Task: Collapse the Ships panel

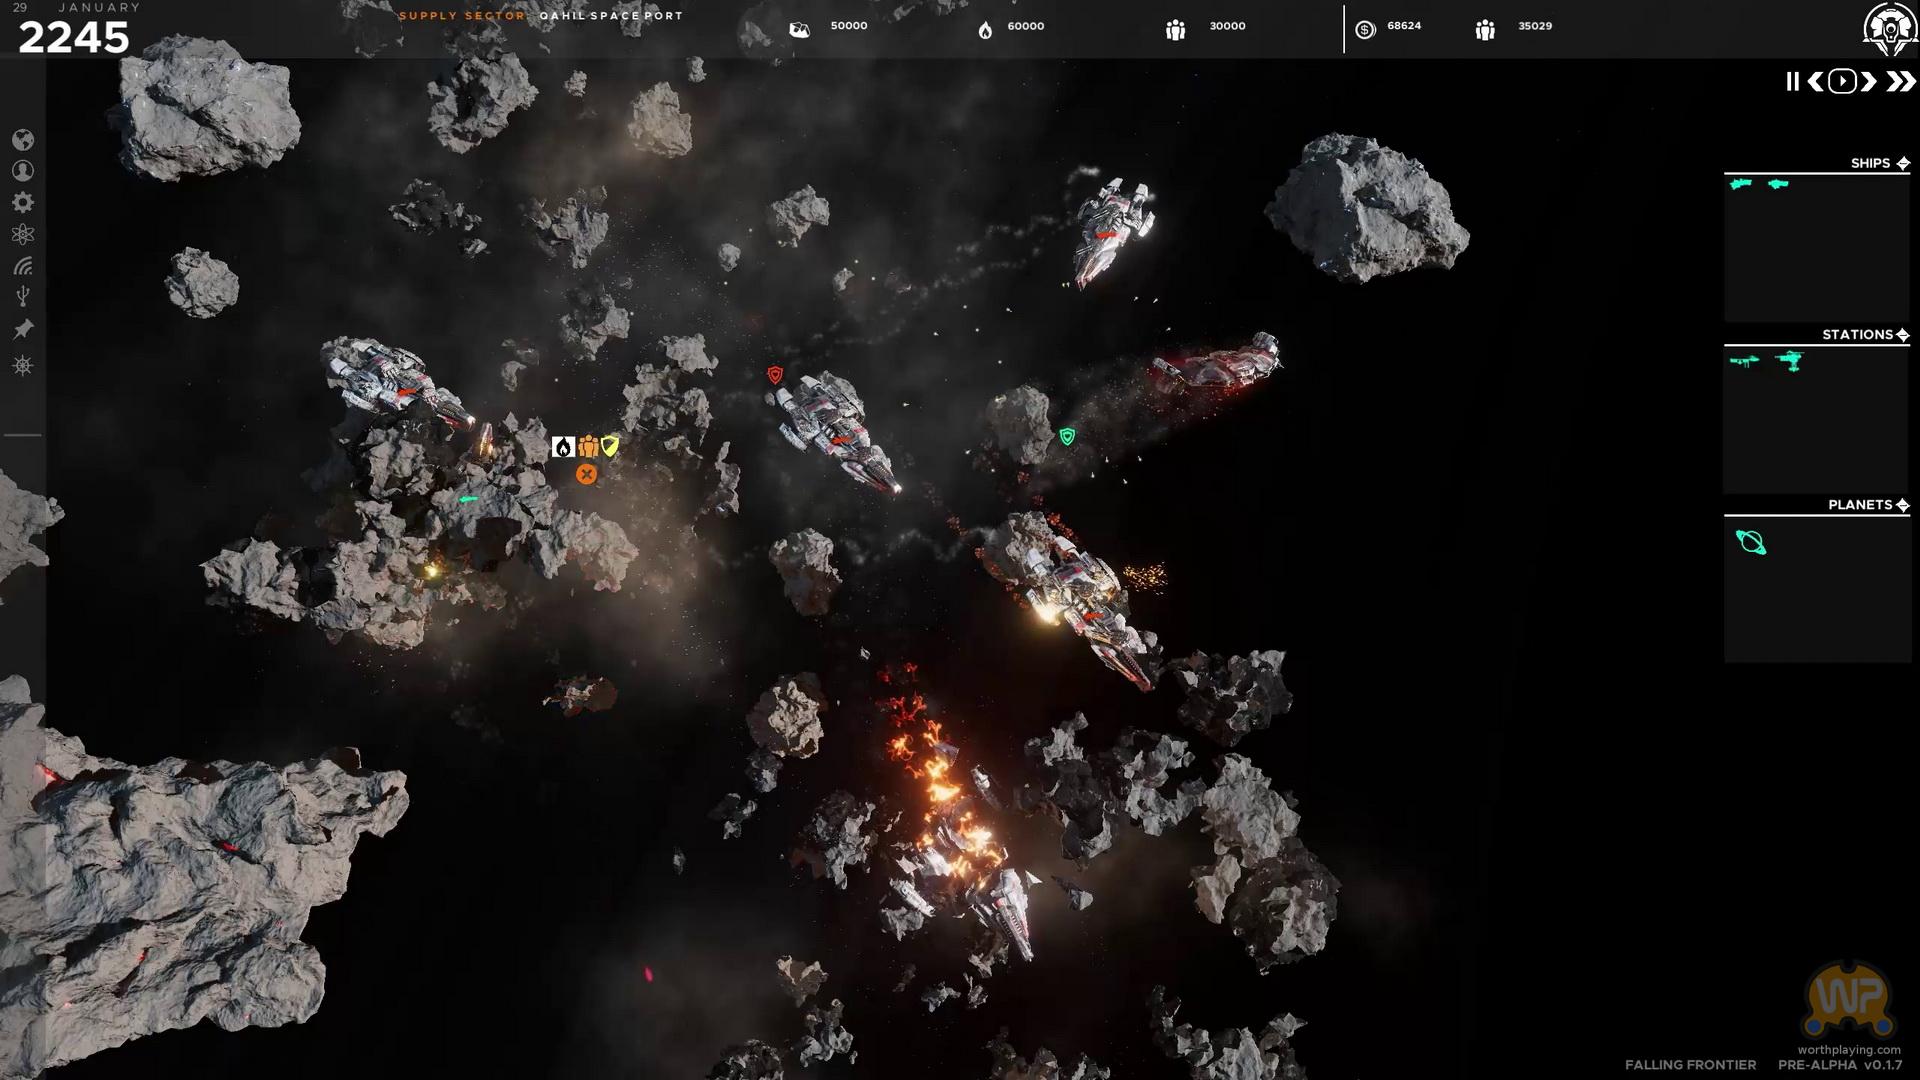Action: [1903, 163]
